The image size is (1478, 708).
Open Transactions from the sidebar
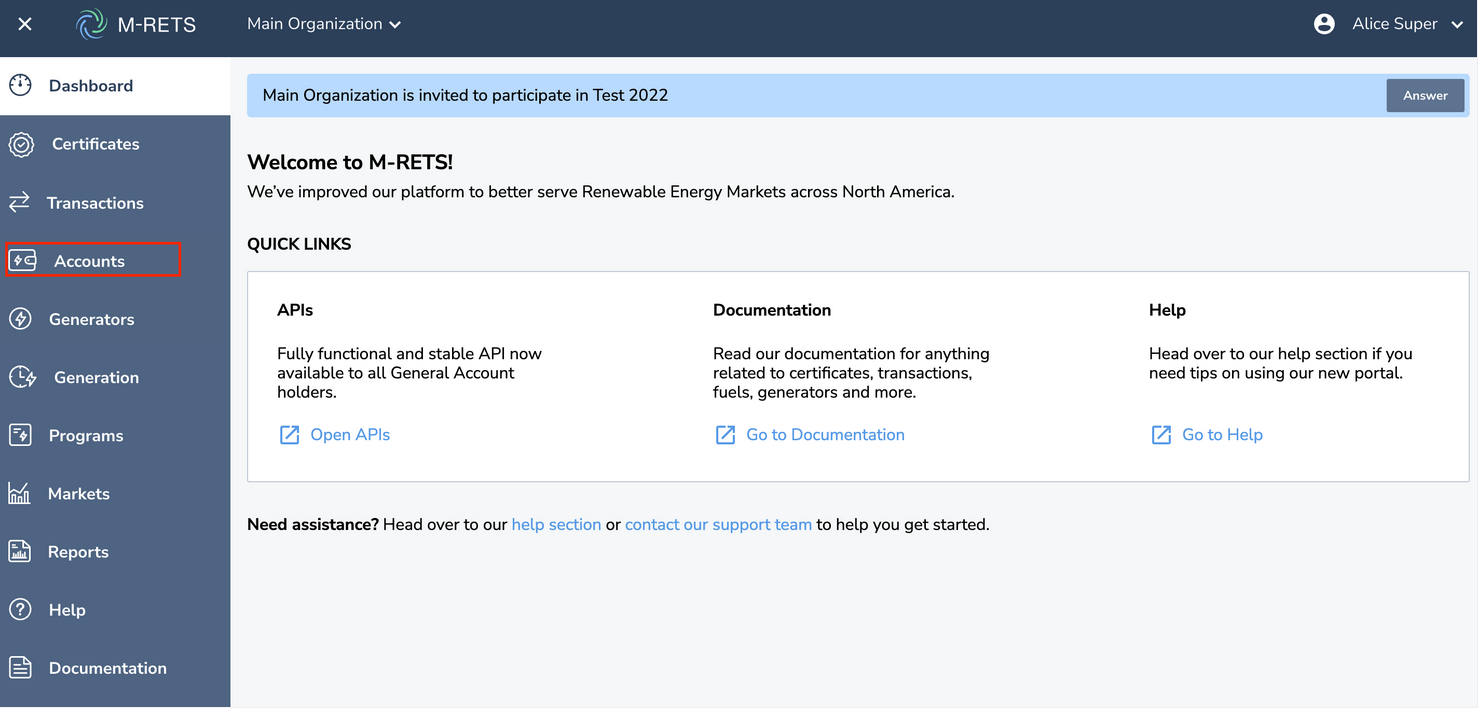tap(115, 203)
